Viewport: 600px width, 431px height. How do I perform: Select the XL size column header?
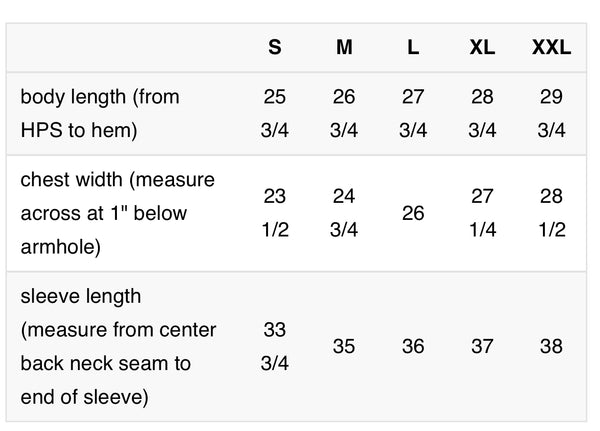(x=482, y=47)
